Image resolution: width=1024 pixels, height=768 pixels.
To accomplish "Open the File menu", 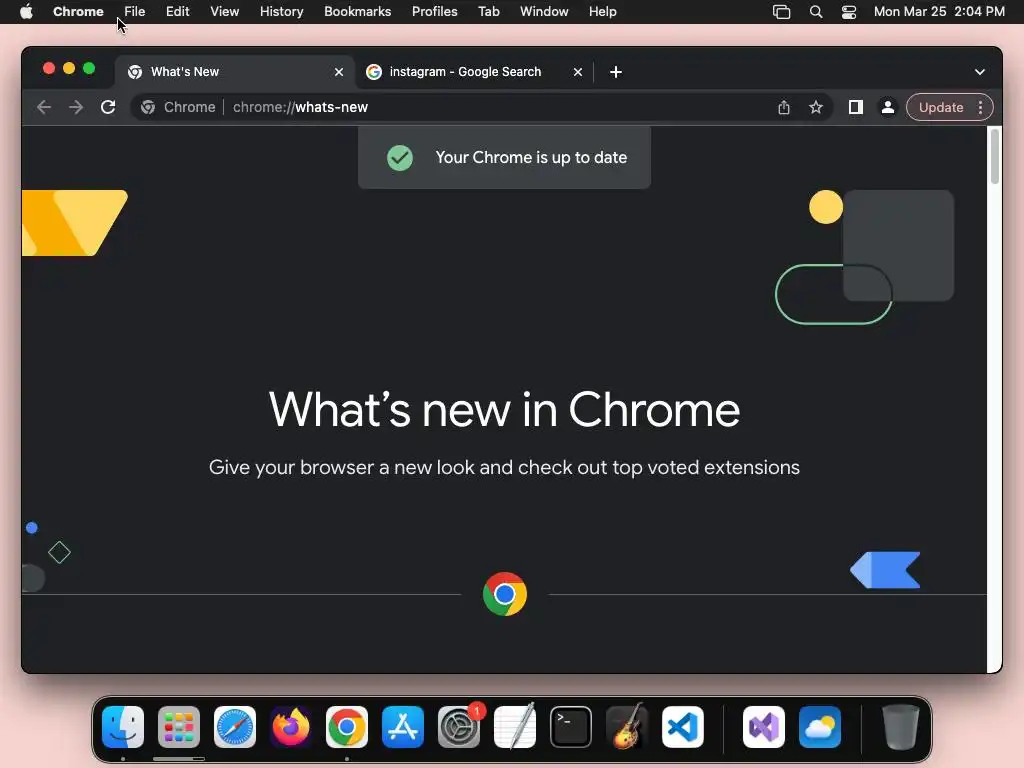I will pyautogui.click(x=135, y=12).
